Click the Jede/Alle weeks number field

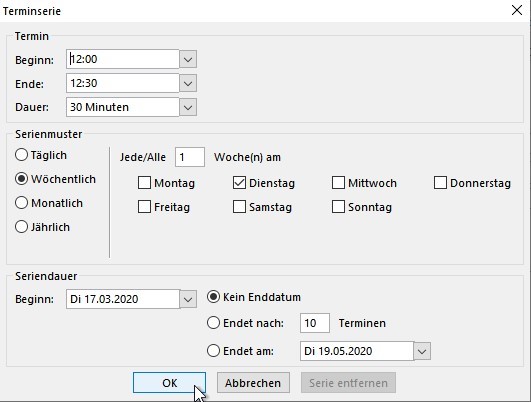click(x=190, y=157)
